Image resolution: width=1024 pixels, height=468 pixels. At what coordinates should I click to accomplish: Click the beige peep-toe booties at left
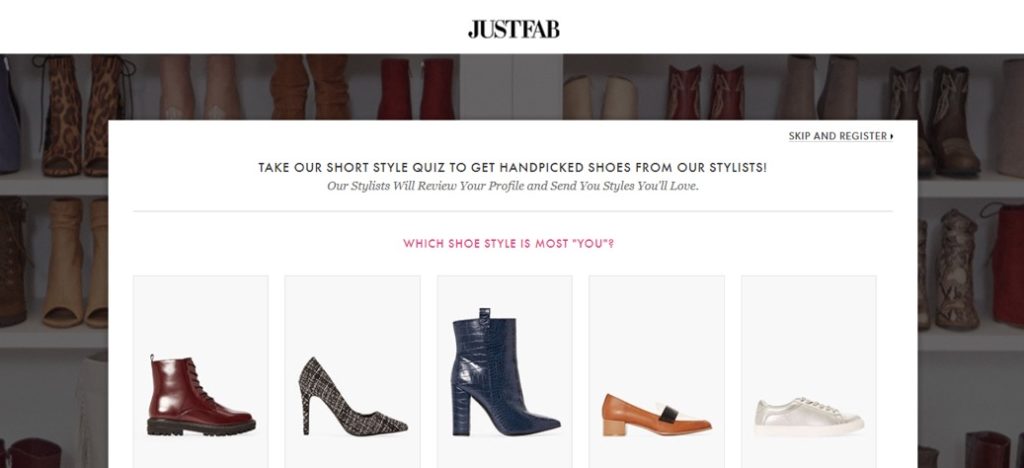[74, 262]
